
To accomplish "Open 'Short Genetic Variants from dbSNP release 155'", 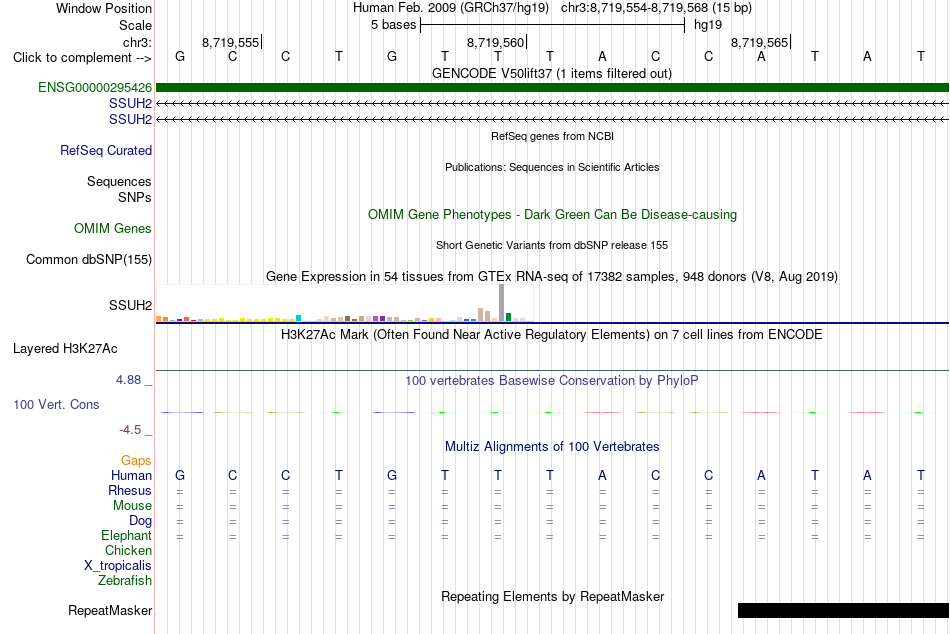I will click(x=552, y=245).
